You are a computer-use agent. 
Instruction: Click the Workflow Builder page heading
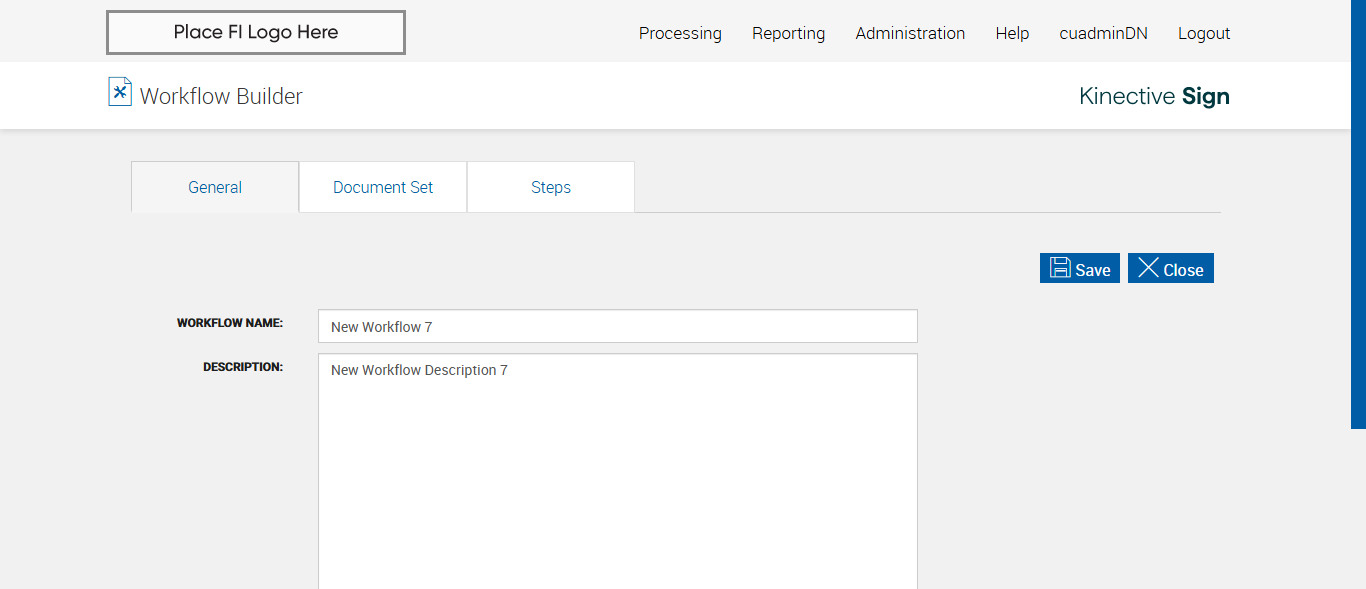(x=221, y=96)
